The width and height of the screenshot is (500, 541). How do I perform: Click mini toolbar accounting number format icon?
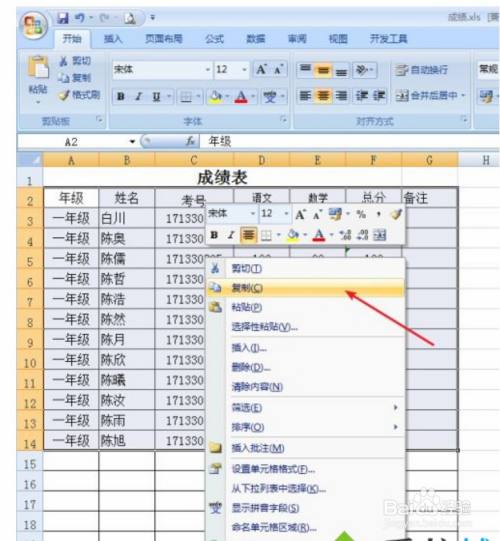coord(335,214)
